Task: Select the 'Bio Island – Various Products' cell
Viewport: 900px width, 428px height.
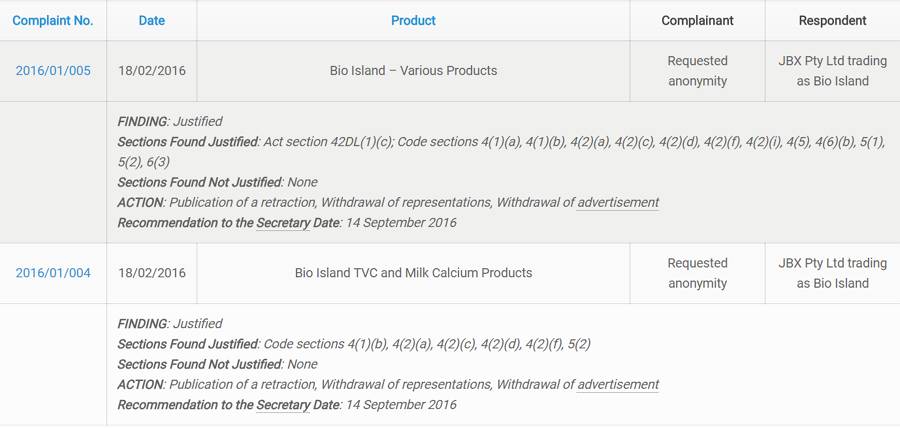Action: coord(413,71)
